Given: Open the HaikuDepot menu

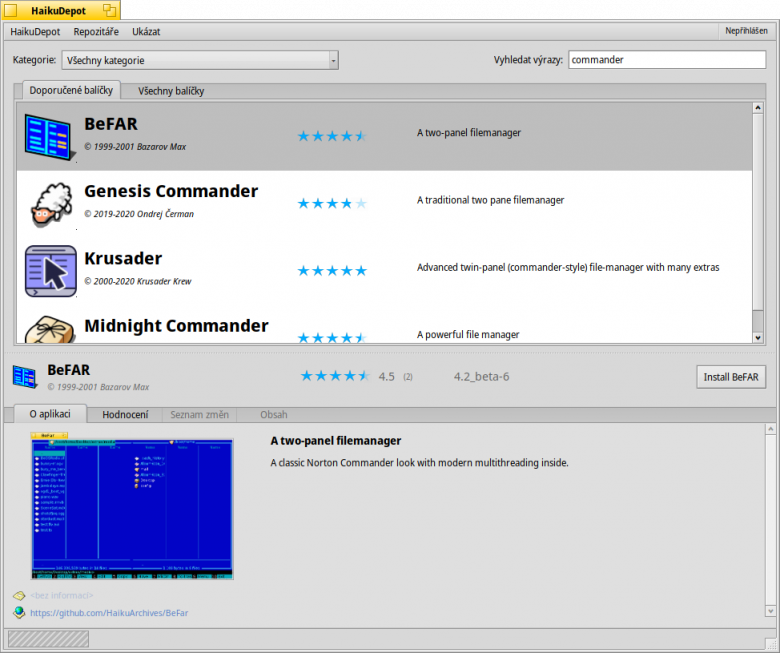Looking at the screenshot, I should pos(35,31).
